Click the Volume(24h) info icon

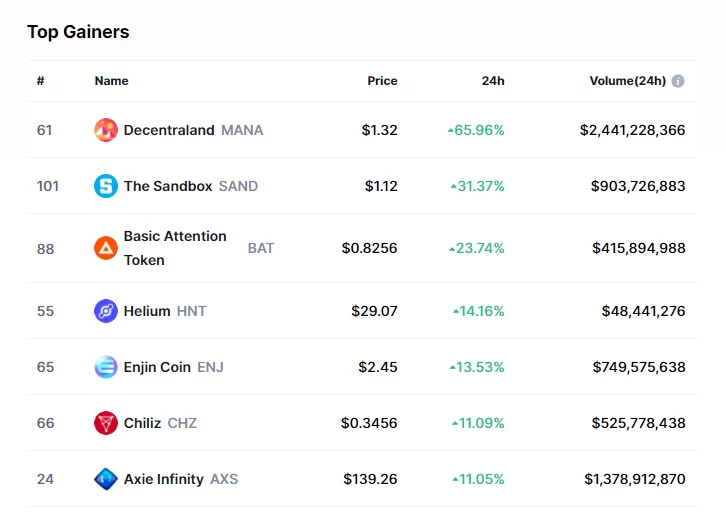(x=678, y=81)
